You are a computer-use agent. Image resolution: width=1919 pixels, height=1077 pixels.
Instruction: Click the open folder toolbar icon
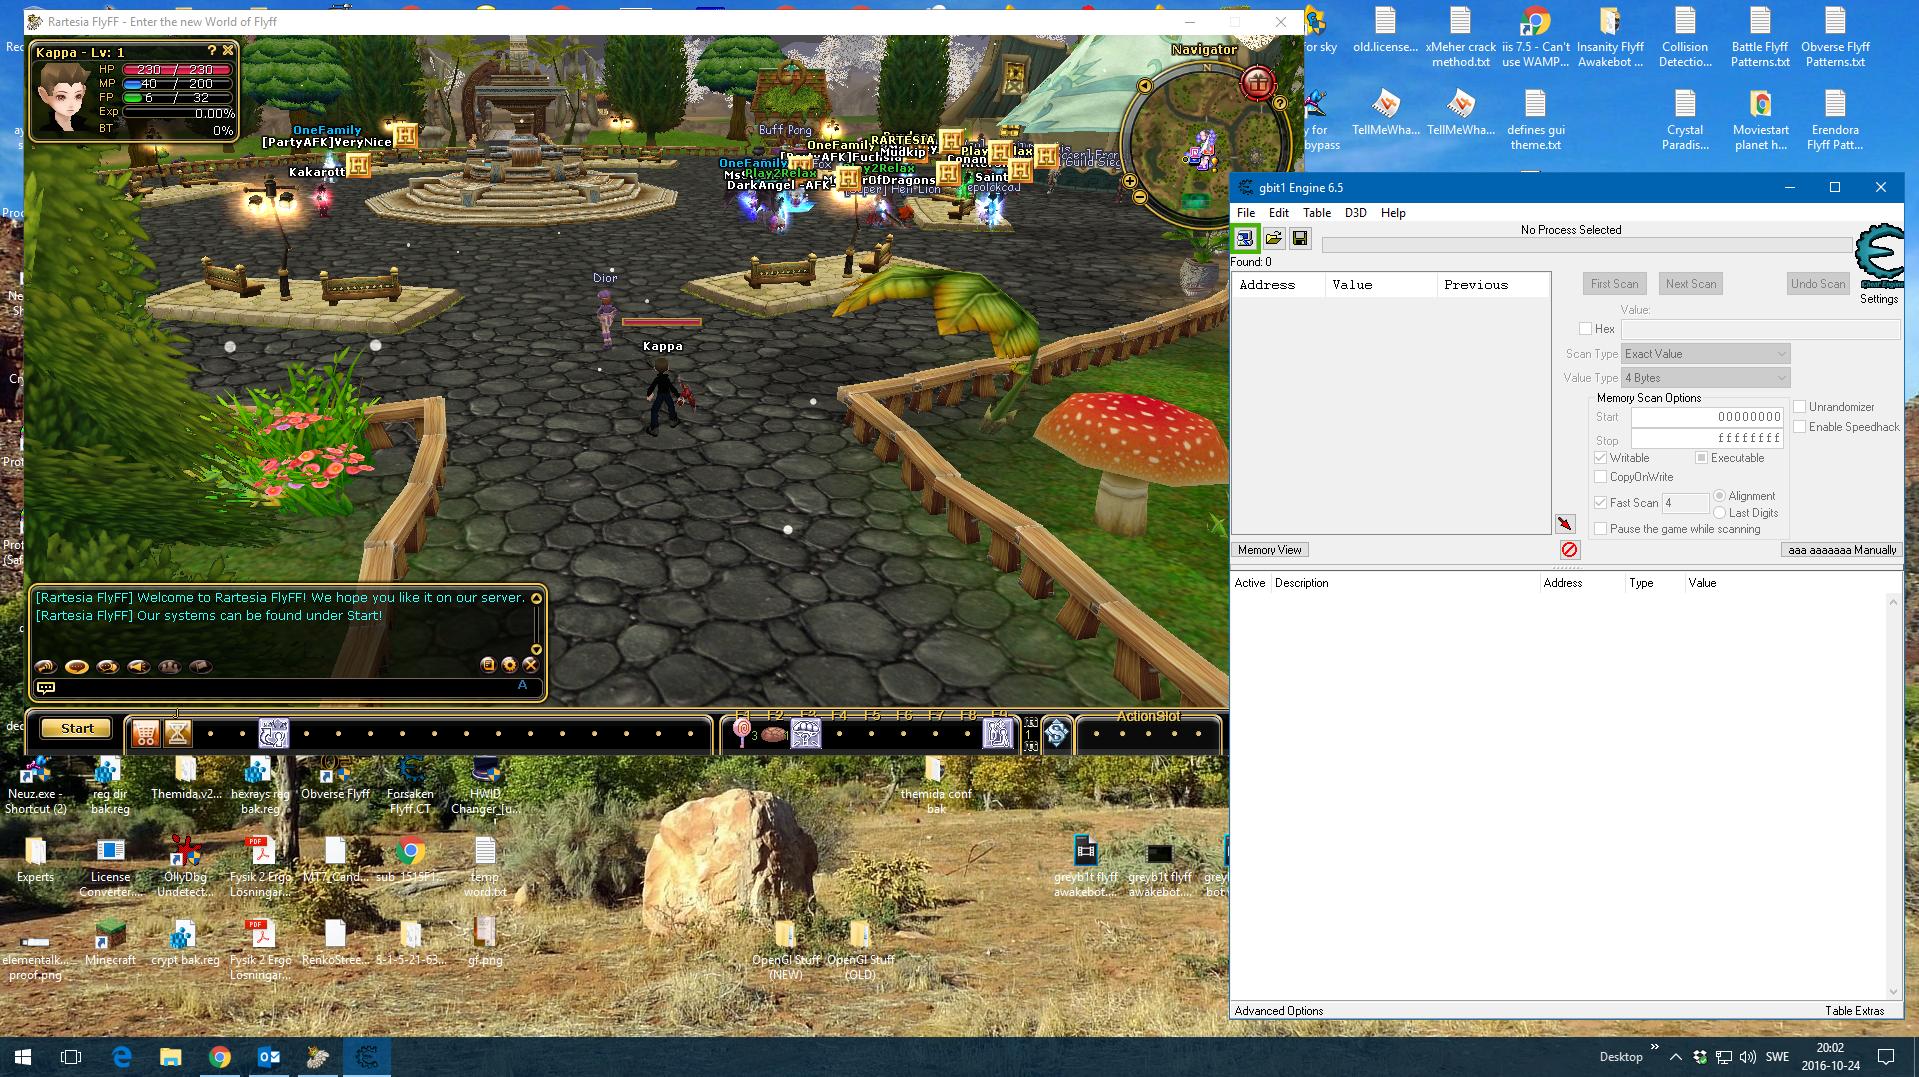1273,238
